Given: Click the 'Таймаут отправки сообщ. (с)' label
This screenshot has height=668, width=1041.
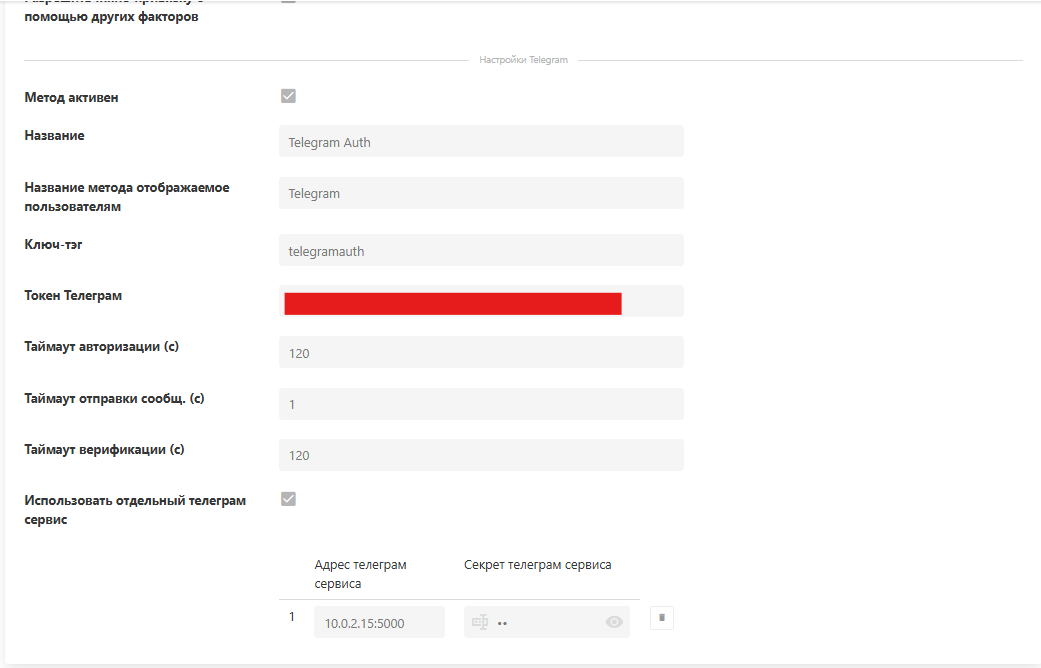Looking at the screenshot, I should tap(114, 398).
